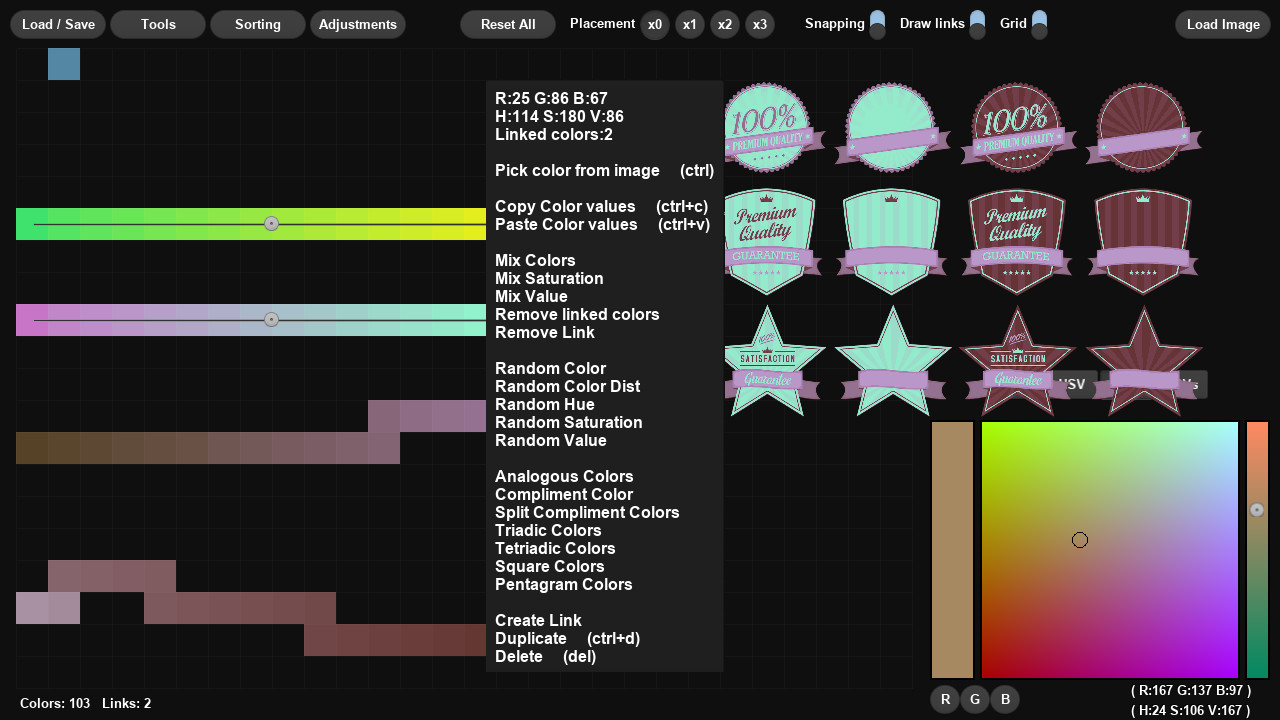Click the 100% Premium Quality teal badge
Image resolution: width=1280 pixels, height=720 pixels.
point(768,128)
